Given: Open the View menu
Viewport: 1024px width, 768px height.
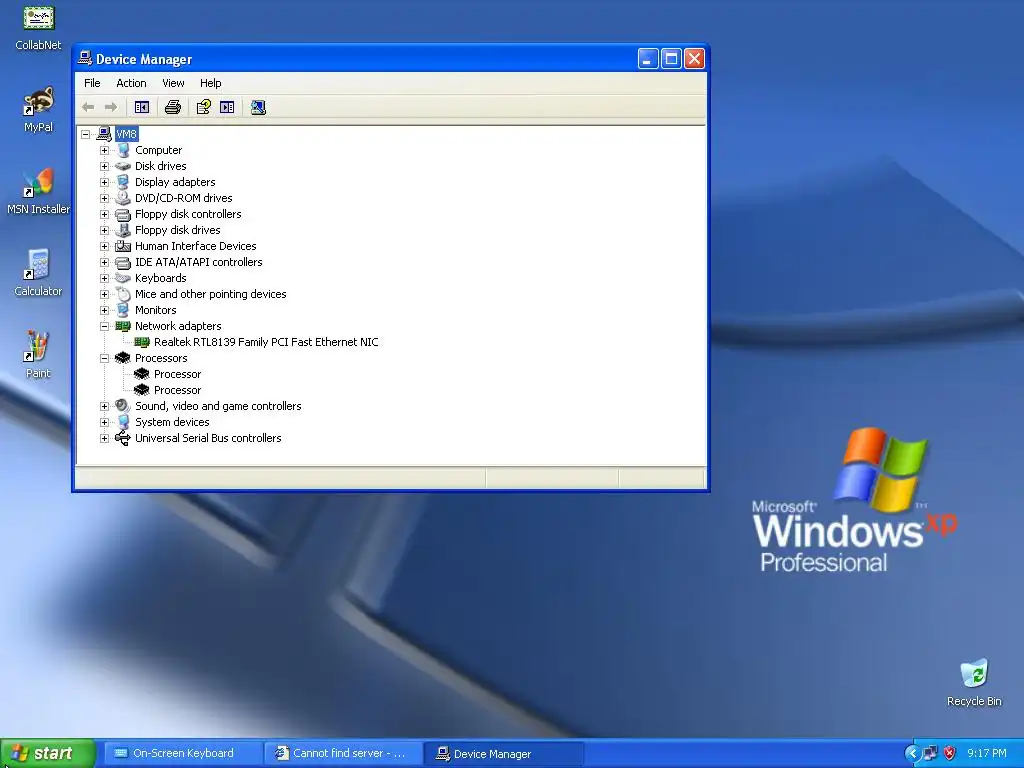Looking at the screenshot, I should coord(173,83).
